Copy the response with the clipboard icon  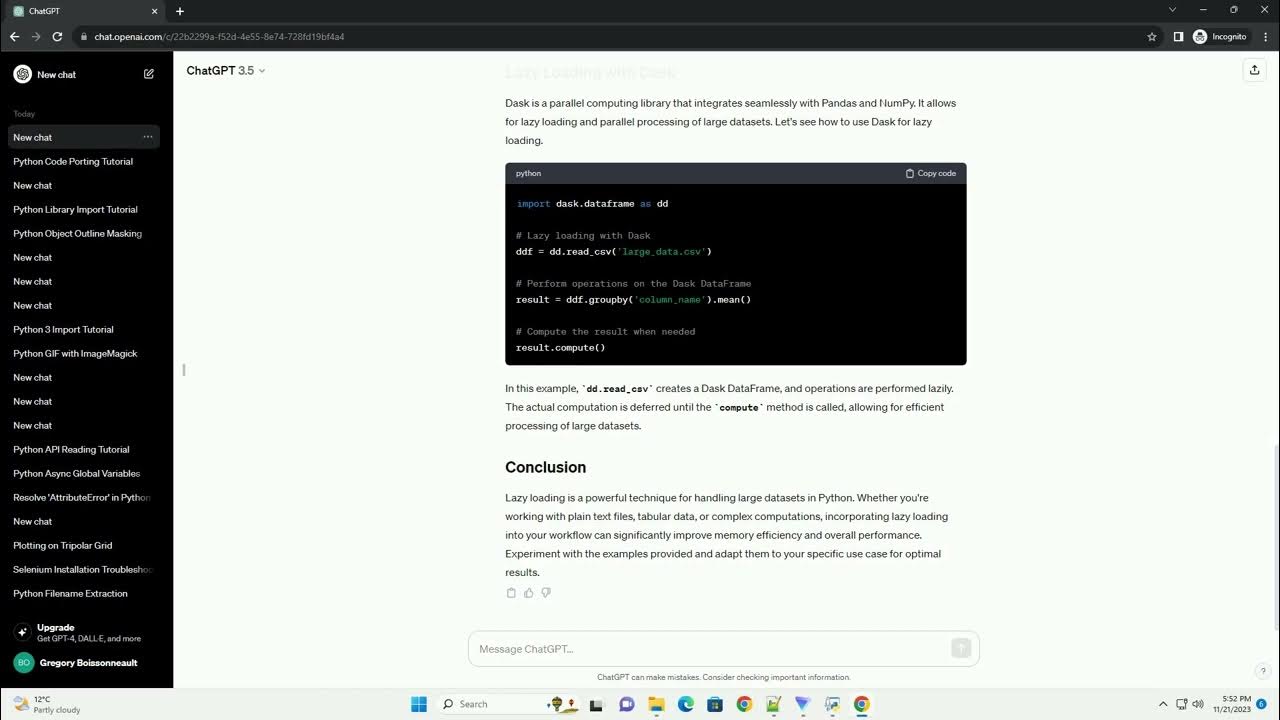click(511, 593)
